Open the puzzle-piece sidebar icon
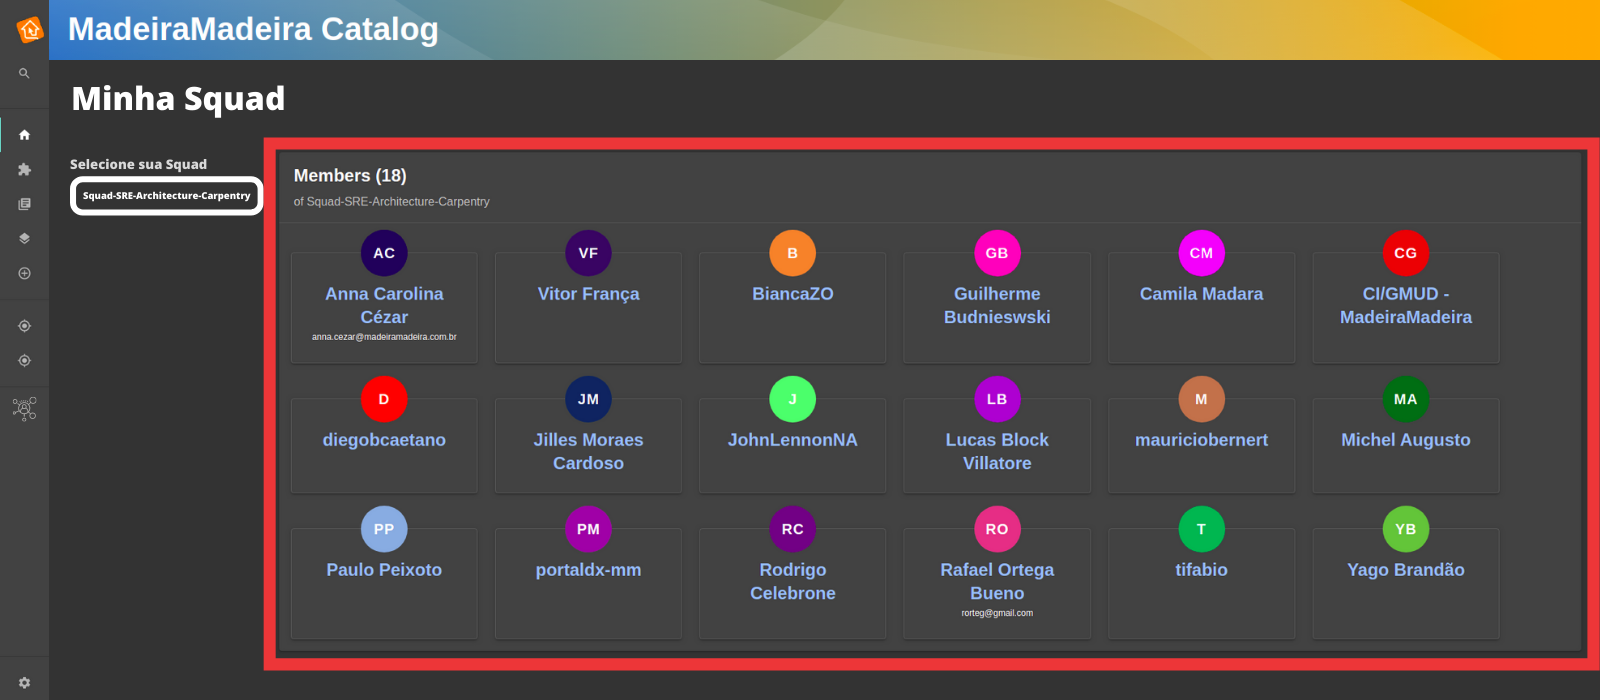This screenshot has width=1600, height=700. [x=24, y=170]
